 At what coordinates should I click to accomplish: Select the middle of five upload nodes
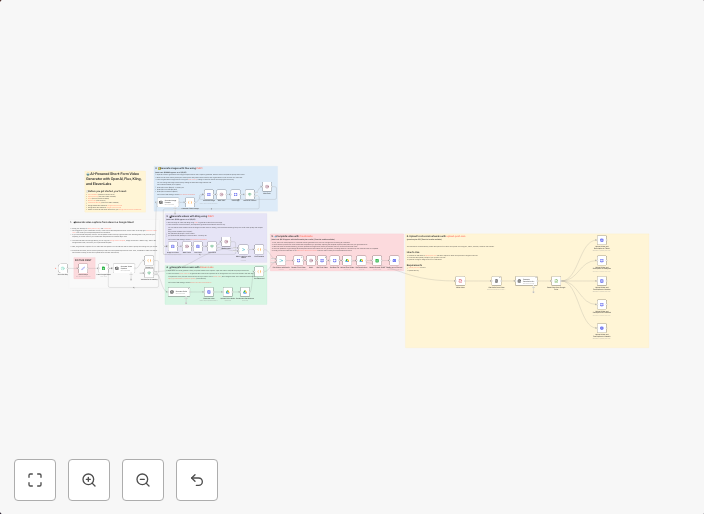(x=601, y=282)
